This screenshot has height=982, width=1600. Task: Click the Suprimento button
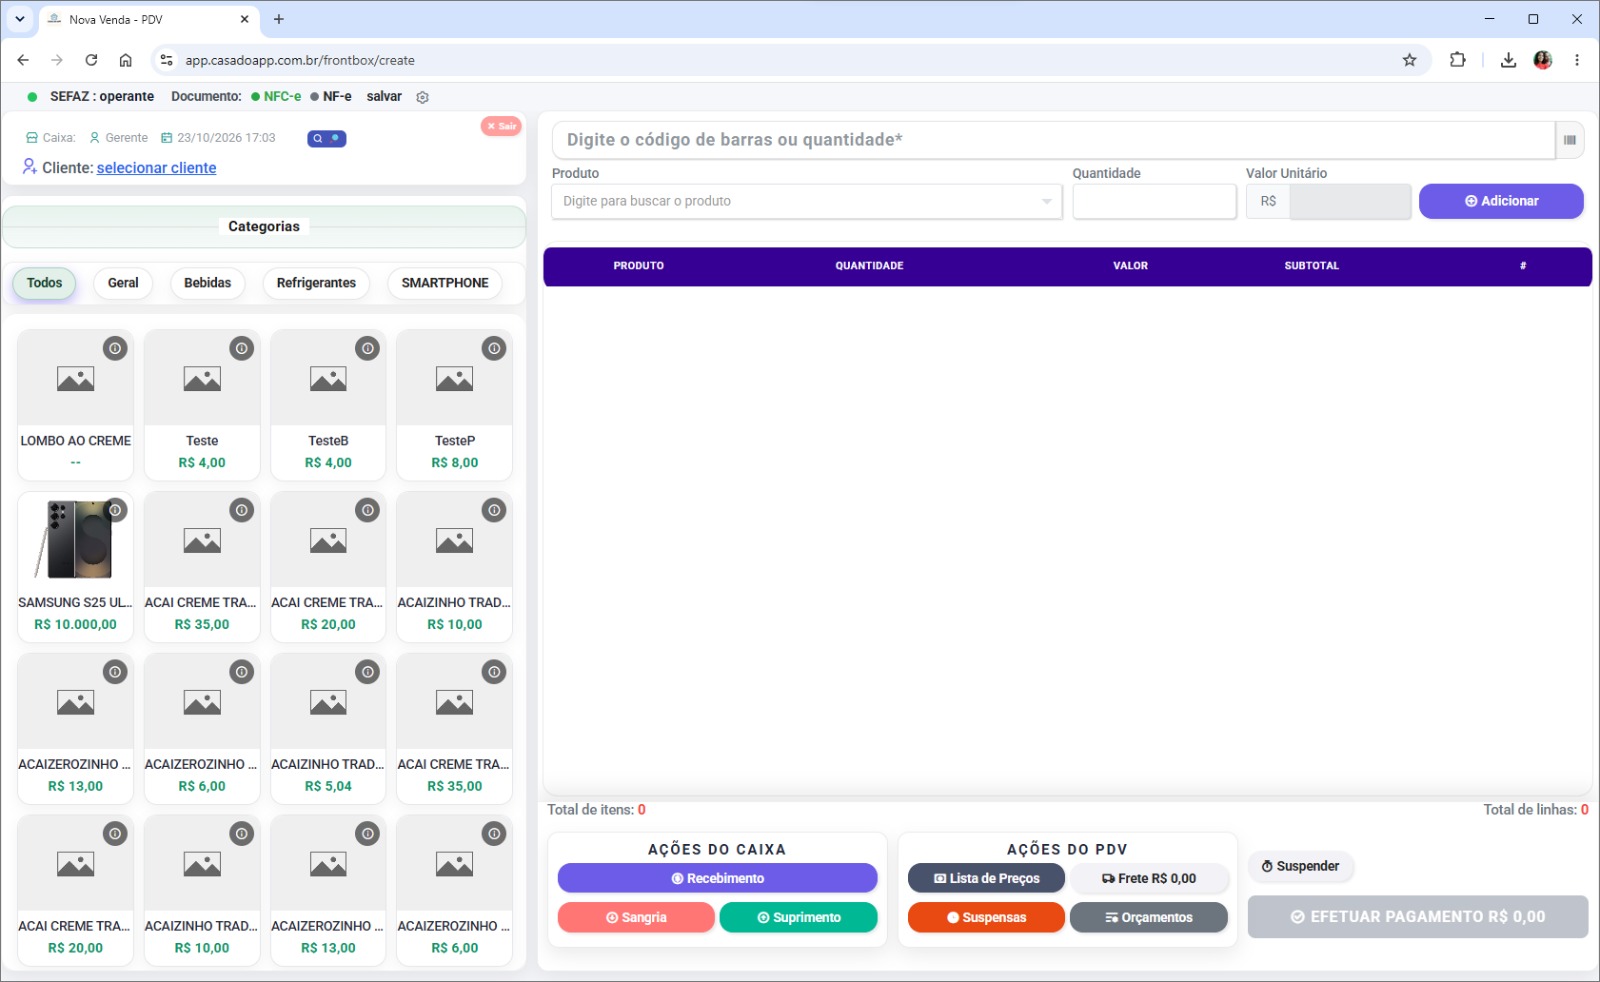click(x=798, y=917)
